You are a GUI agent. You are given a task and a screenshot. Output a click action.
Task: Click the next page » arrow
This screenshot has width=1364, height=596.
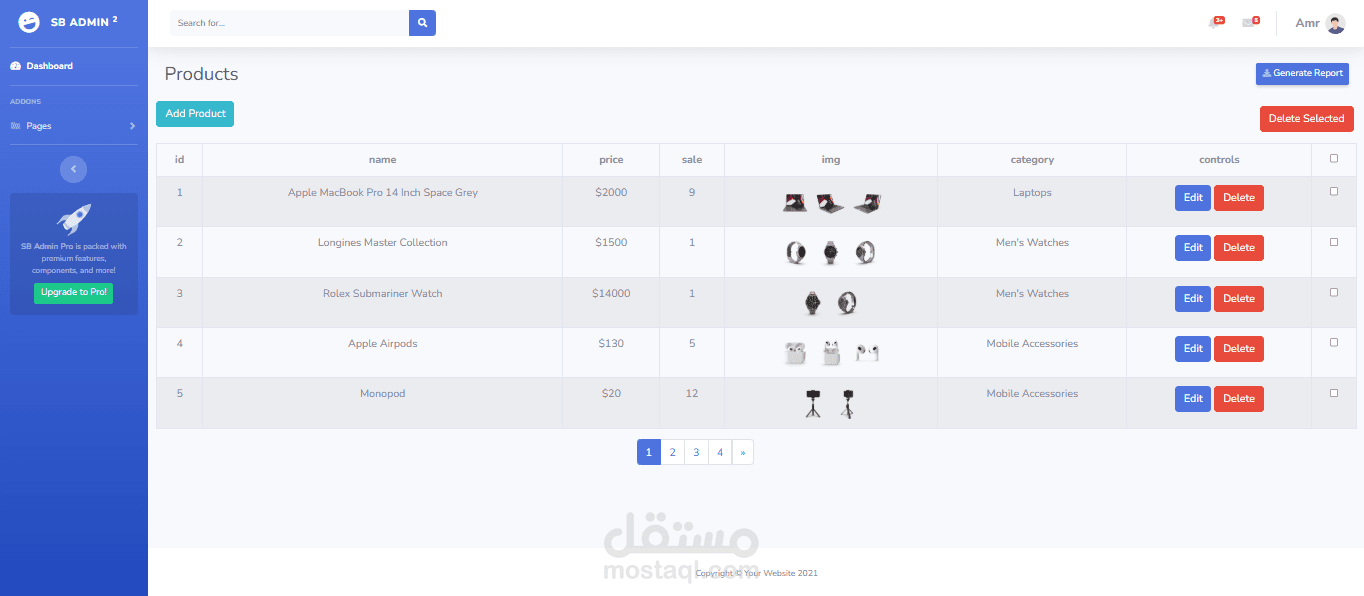743,452
